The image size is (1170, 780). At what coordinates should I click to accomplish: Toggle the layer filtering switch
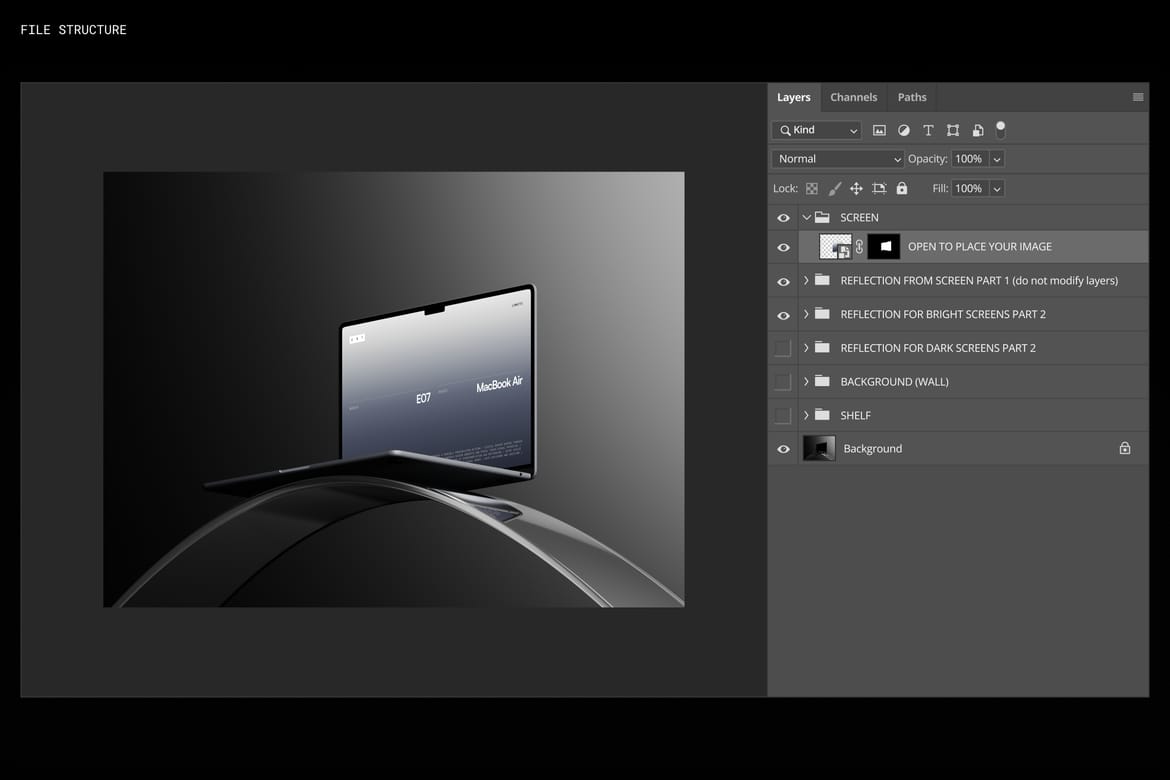point(1001,130)
